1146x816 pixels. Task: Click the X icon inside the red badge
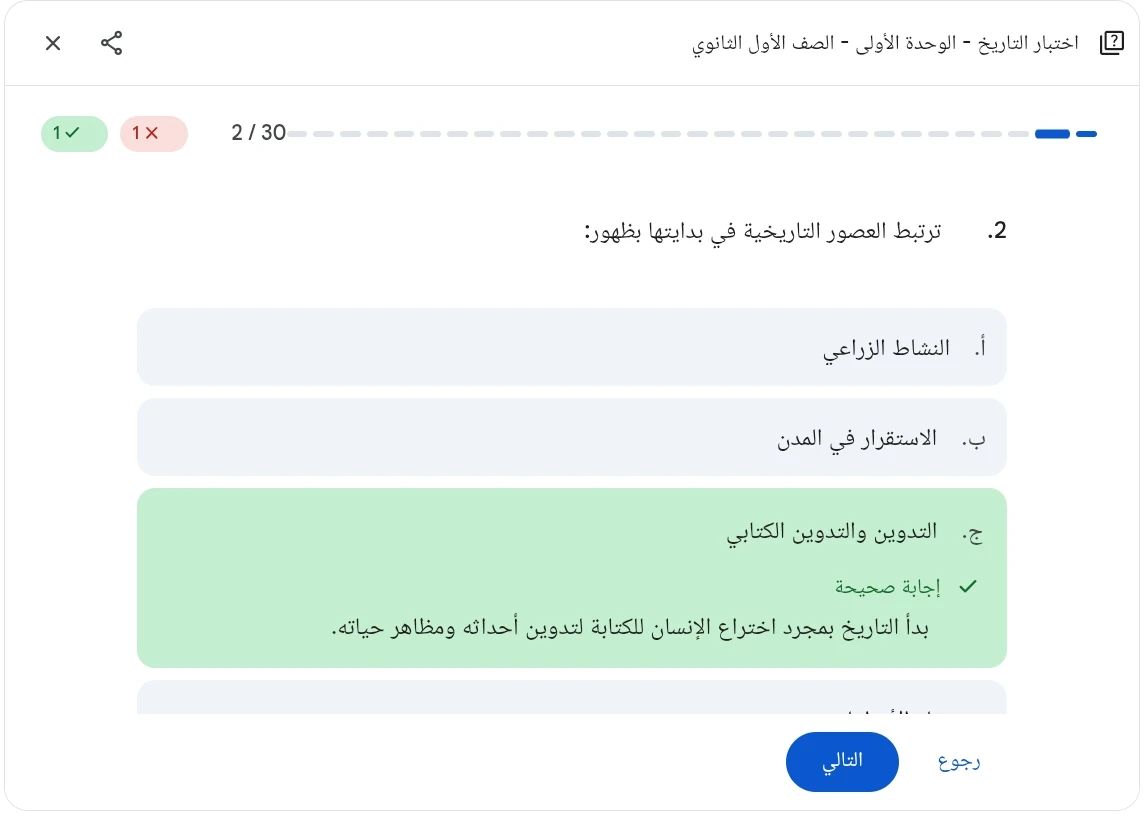click(x=165, y=133)
